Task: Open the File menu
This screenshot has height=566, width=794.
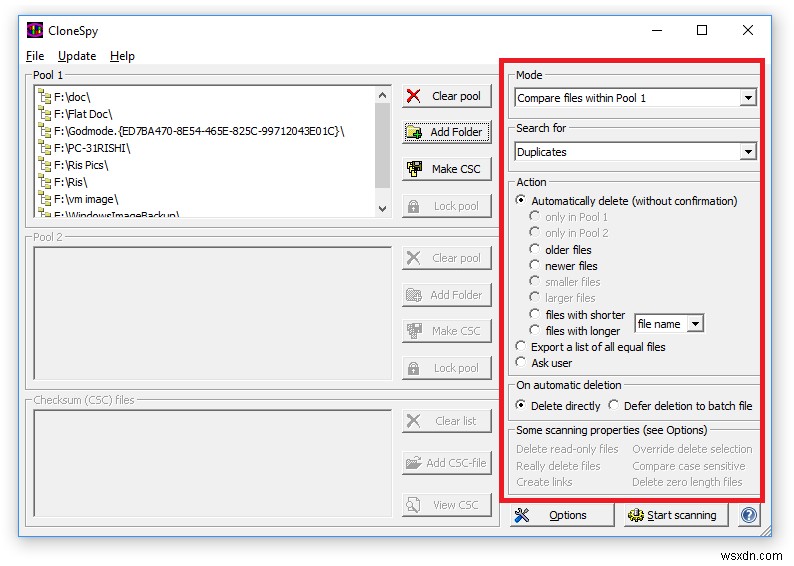Action: (x=35, y=56)
